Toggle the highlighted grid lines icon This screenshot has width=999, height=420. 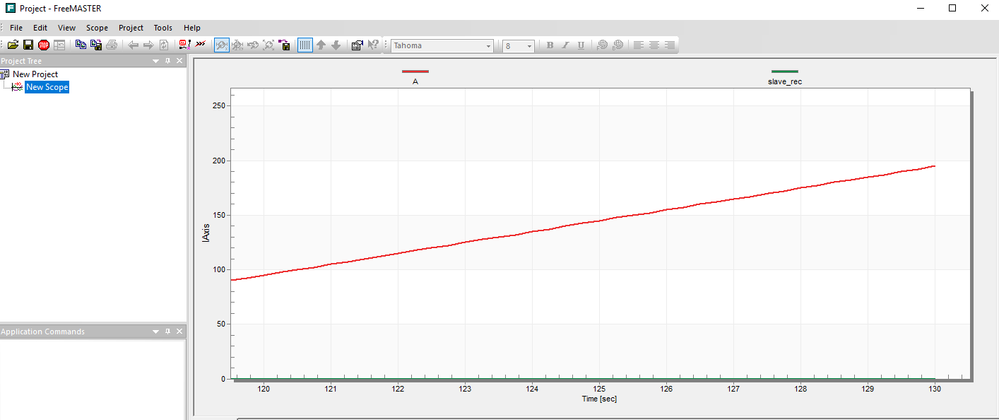[305, 45]
